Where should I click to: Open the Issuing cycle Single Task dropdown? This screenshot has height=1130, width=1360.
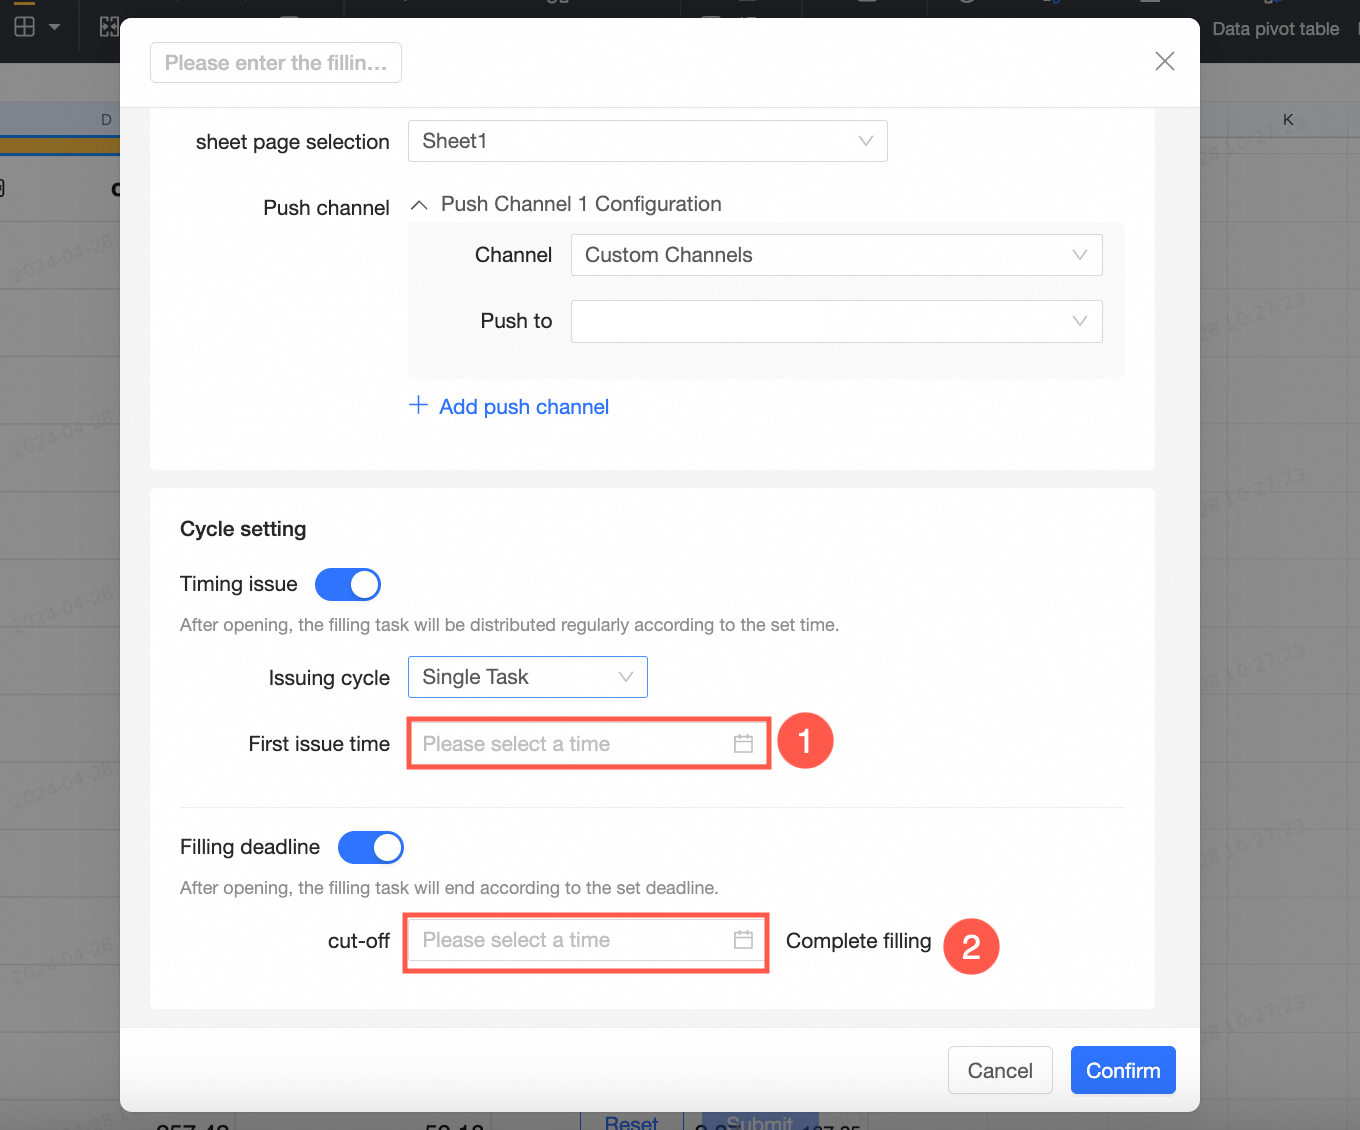click(527, 677)
